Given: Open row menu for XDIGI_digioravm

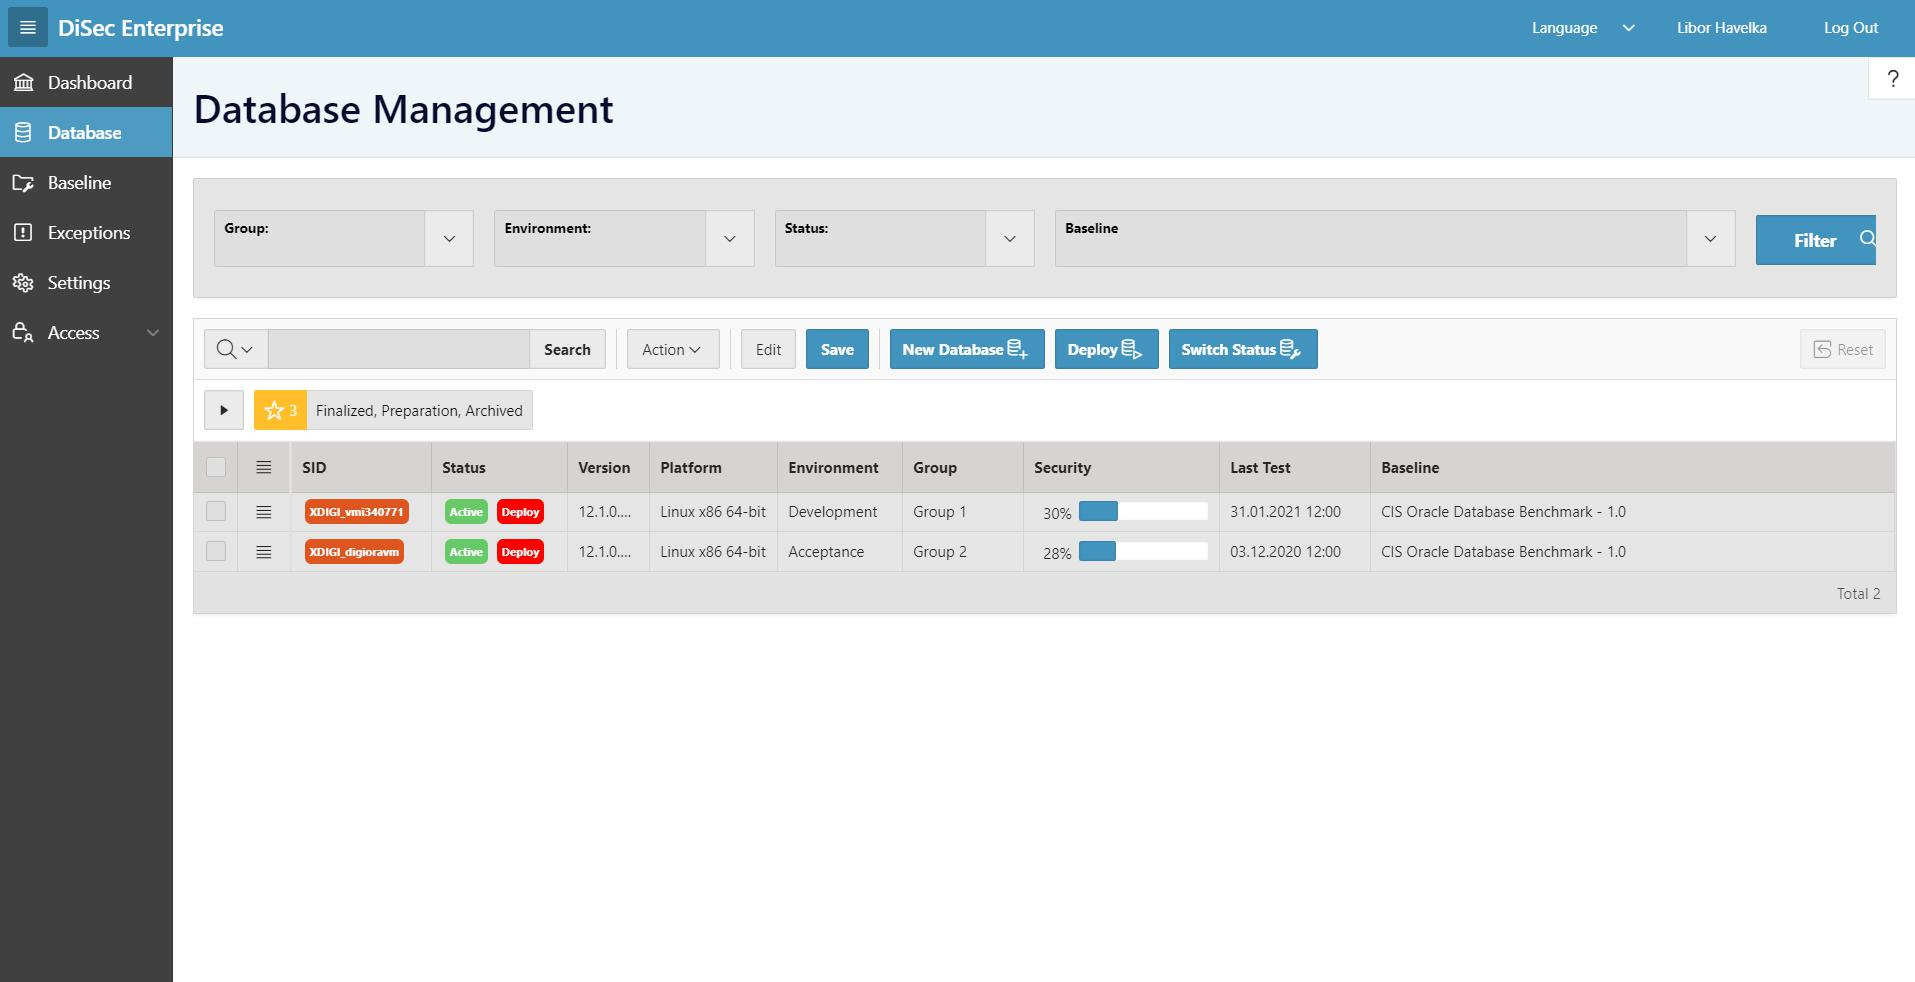Looking at the screenshot, I should coord(264,552).
